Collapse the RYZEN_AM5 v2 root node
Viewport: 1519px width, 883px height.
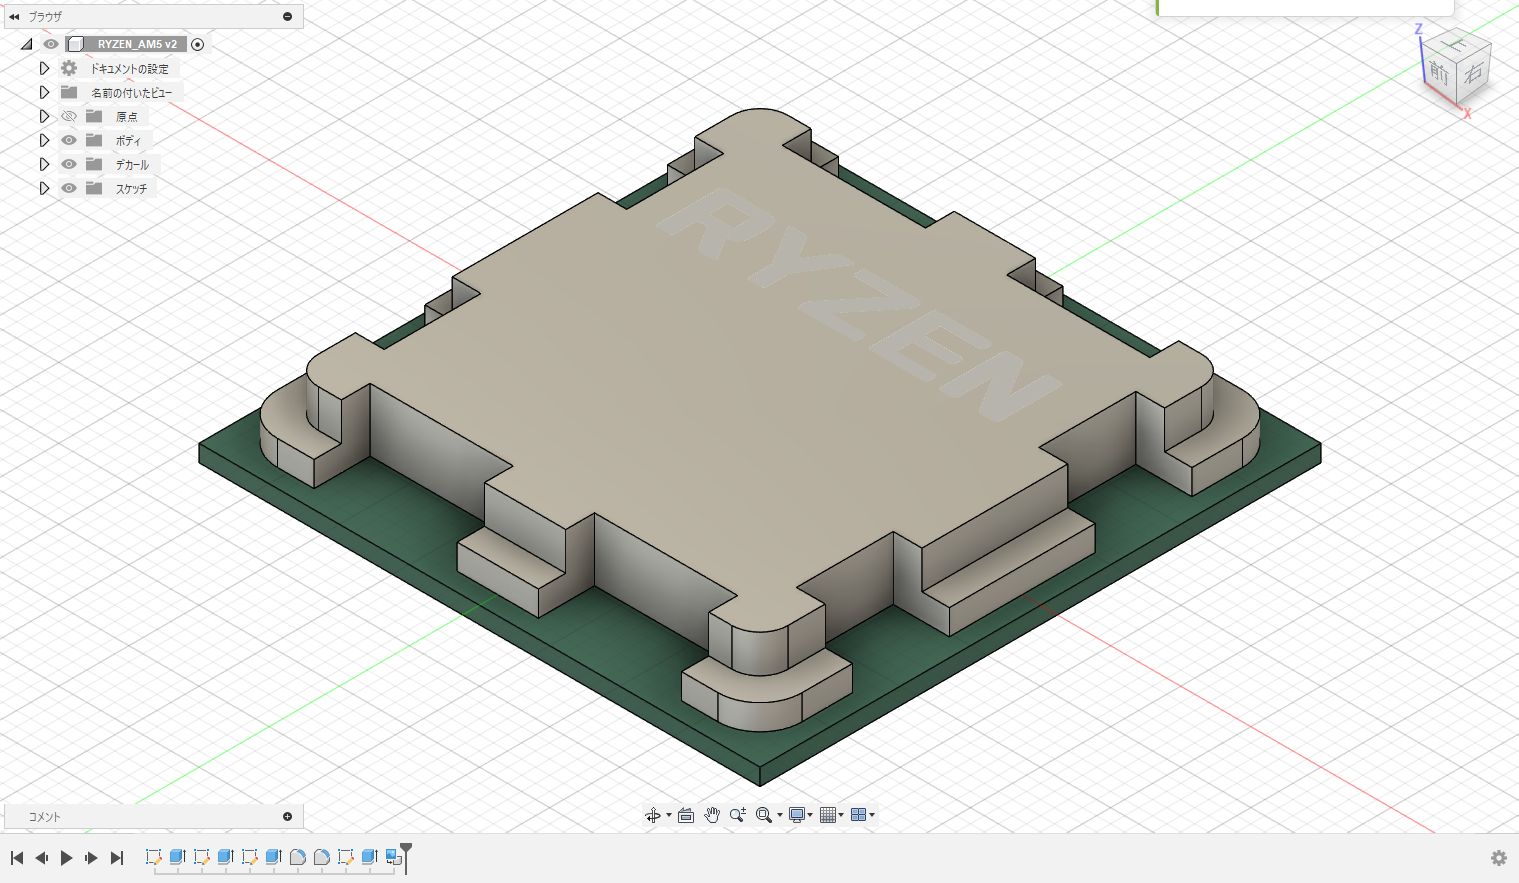click(x=27, y=44)
